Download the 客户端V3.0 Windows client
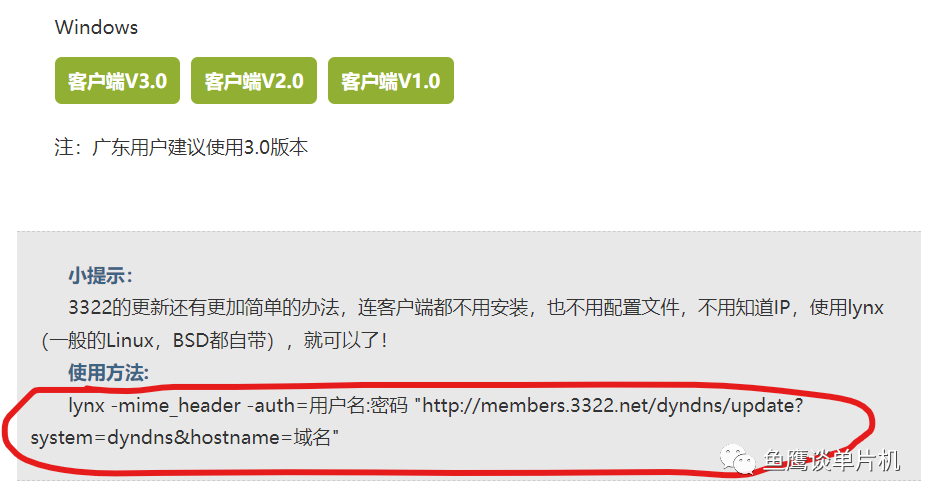 pyautogui.click(x=117, y=81)
